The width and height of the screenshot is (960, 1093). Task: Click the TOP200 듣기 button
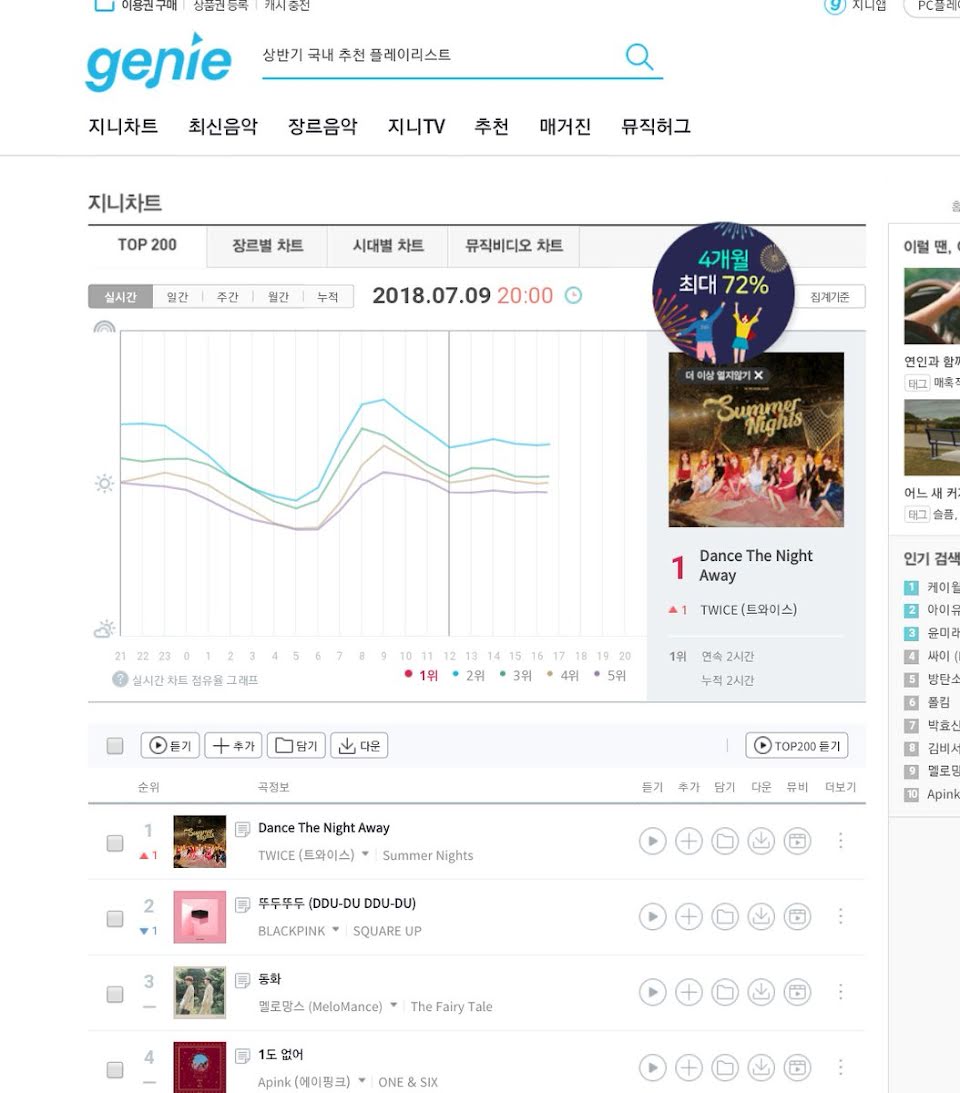coord(796,745)
